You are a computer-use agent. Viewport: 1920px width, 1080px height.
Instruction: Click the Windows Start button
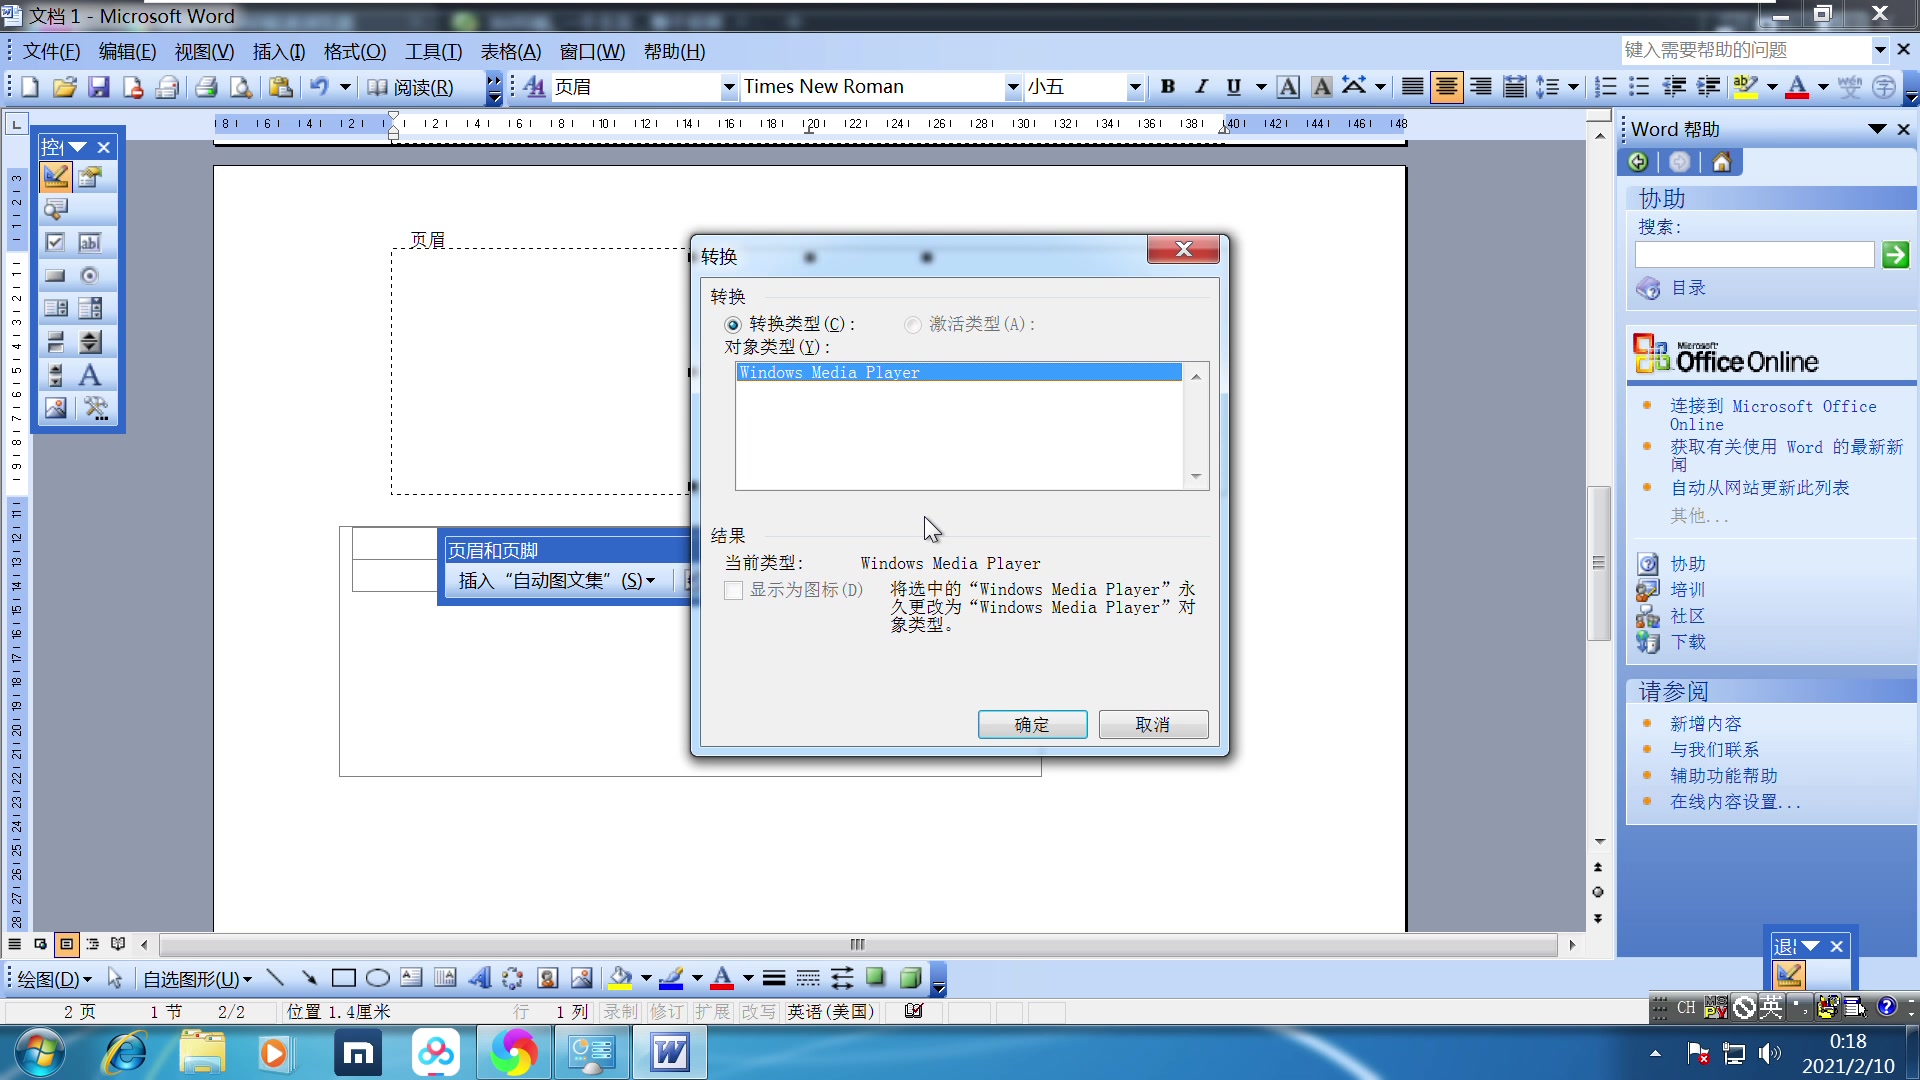[x=40, y=1053]
